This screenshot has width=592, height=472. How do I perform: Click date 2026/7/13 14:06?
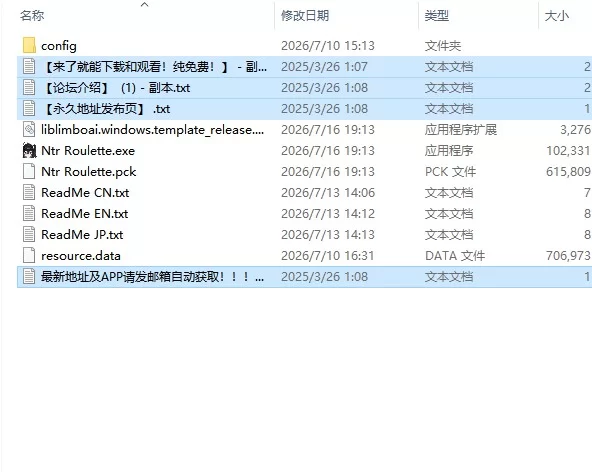[x=328, y=193]
